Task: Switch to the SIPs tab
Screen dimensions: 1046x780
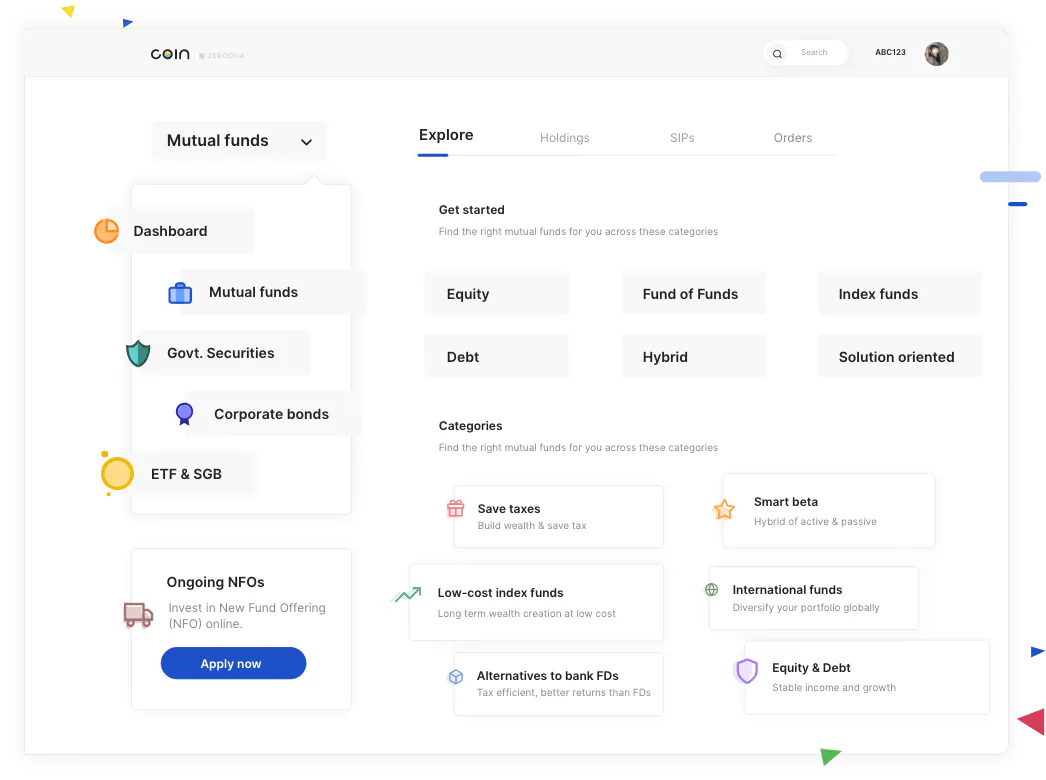Action: pyautogui.click(x=682, y=138)
